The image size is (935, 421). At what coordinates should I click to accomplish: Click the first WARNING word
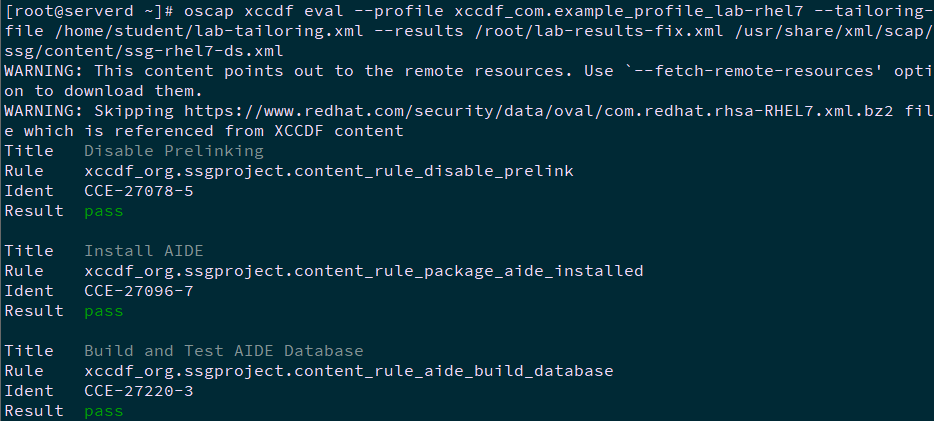pos(40,71)
